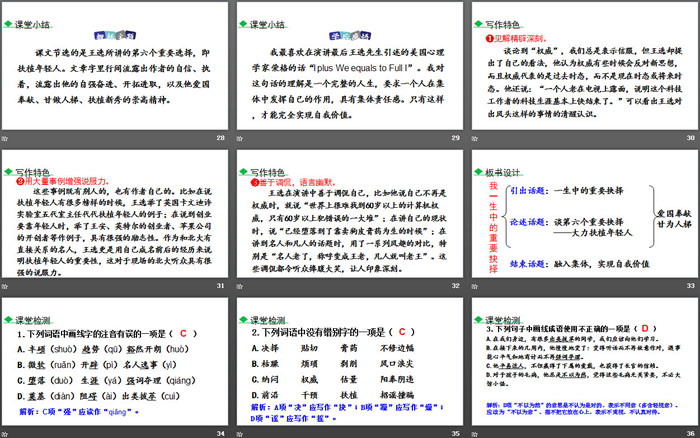Click the 板书设计 heading on slide 33
The height and width of the screenshot is (438, 700).
click(503, 172)
